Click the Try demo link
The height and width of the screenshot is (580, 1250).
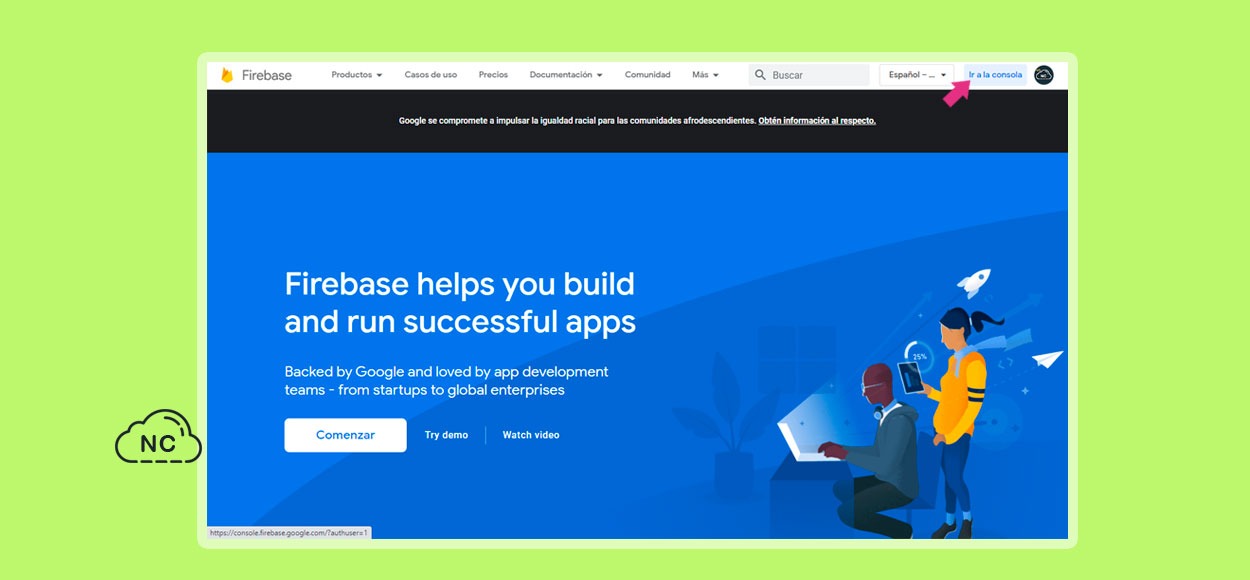(x=446, y=435)
